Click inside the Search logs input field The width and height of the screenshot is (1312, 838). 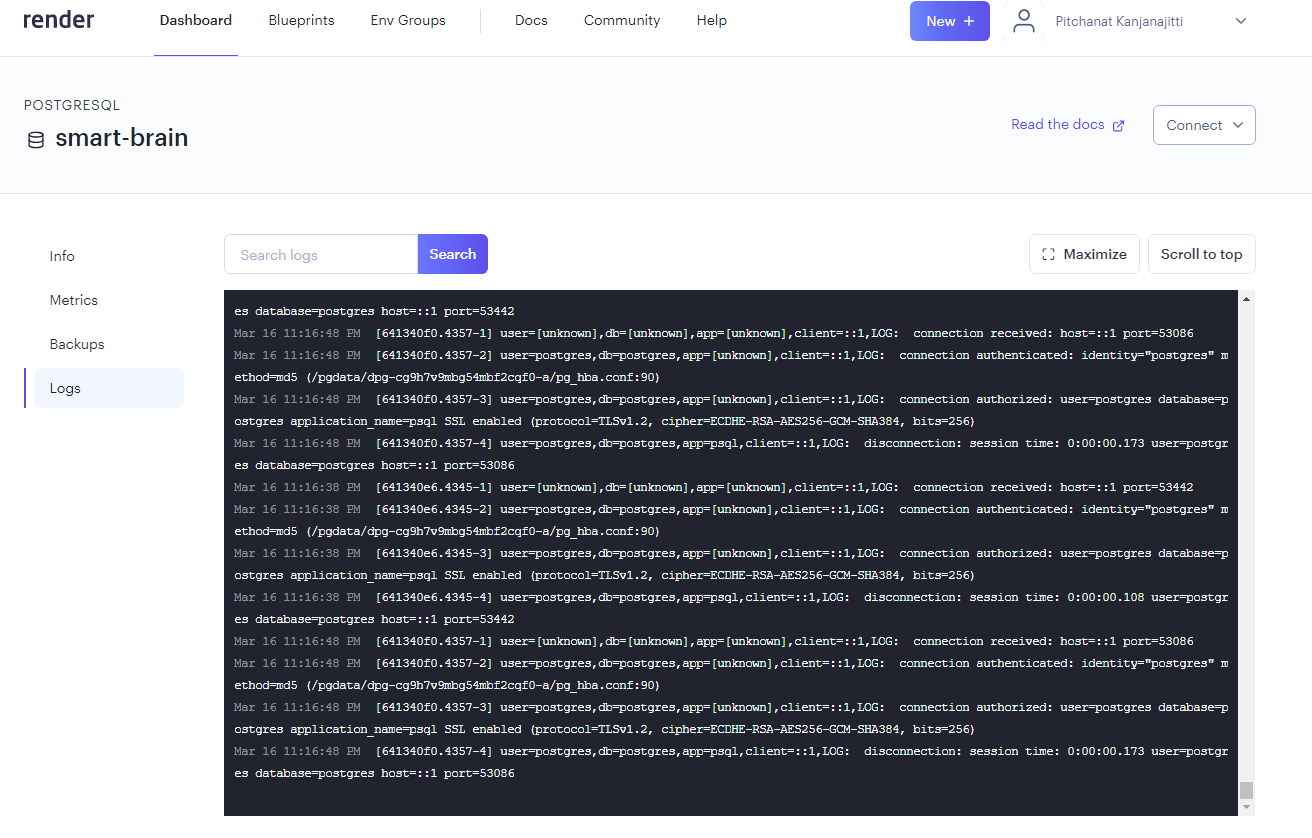[320, 253]
